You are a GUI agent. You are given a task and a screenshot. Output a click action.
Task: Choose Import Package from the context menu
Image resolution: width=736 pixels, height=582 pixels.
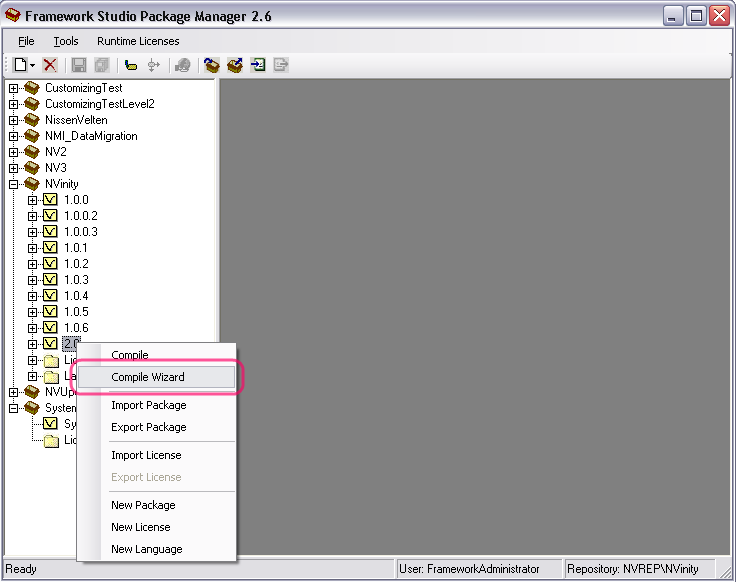tap(156, 405)
